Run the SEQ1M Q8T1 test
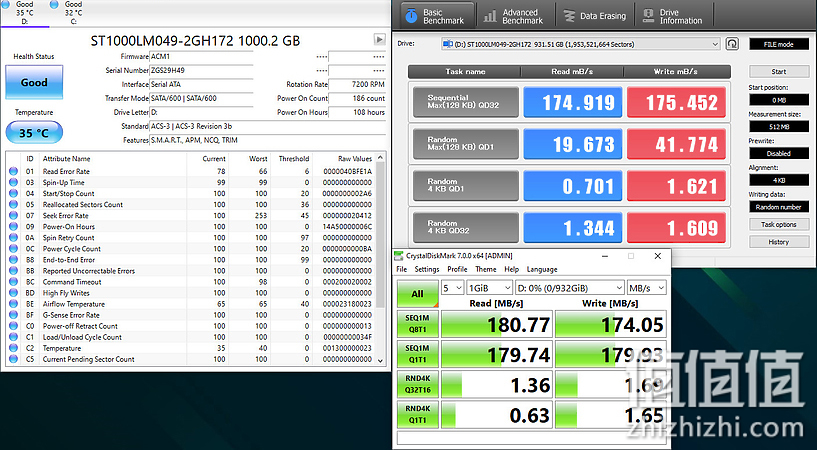This screenshot has height=450, width=817. click(x=417, y=324)
